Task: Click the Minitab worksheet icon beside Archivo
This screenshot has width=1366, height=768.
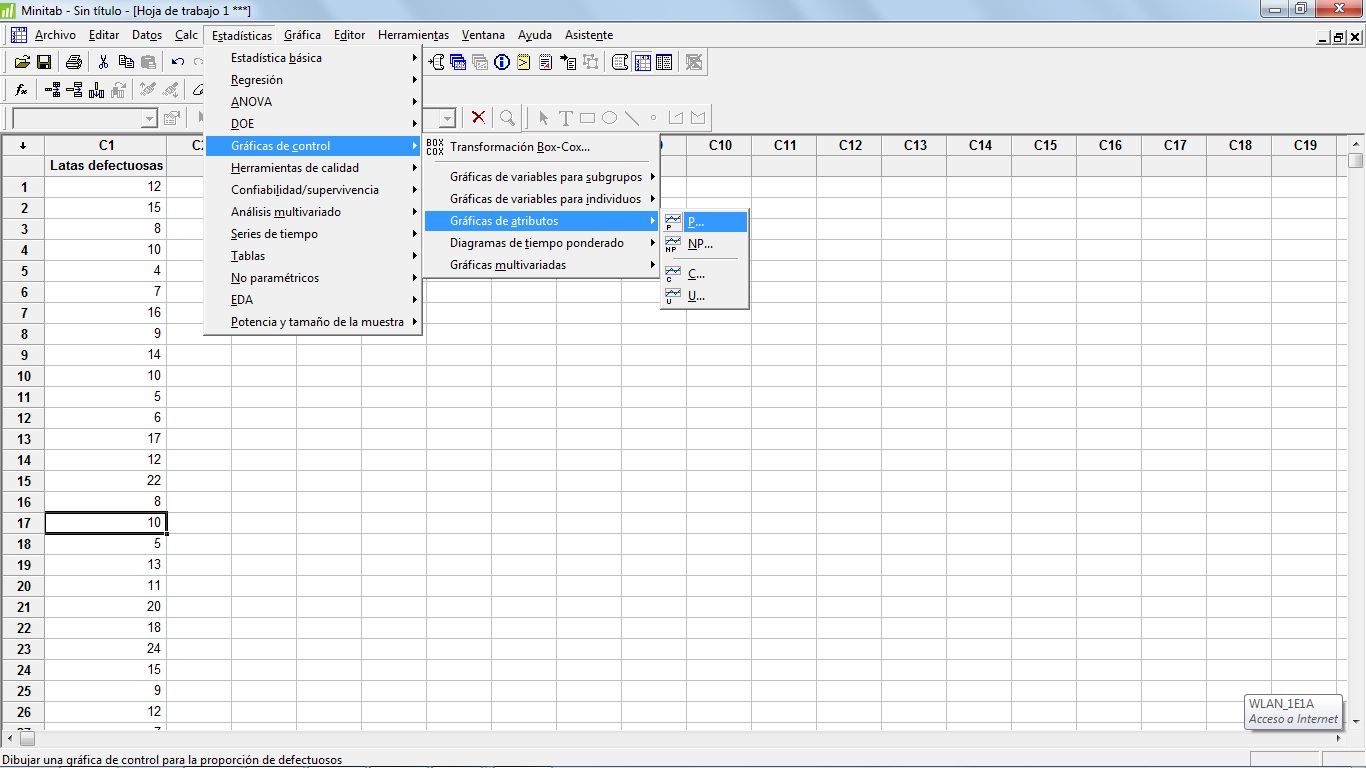Action: [x=19, y=35]
